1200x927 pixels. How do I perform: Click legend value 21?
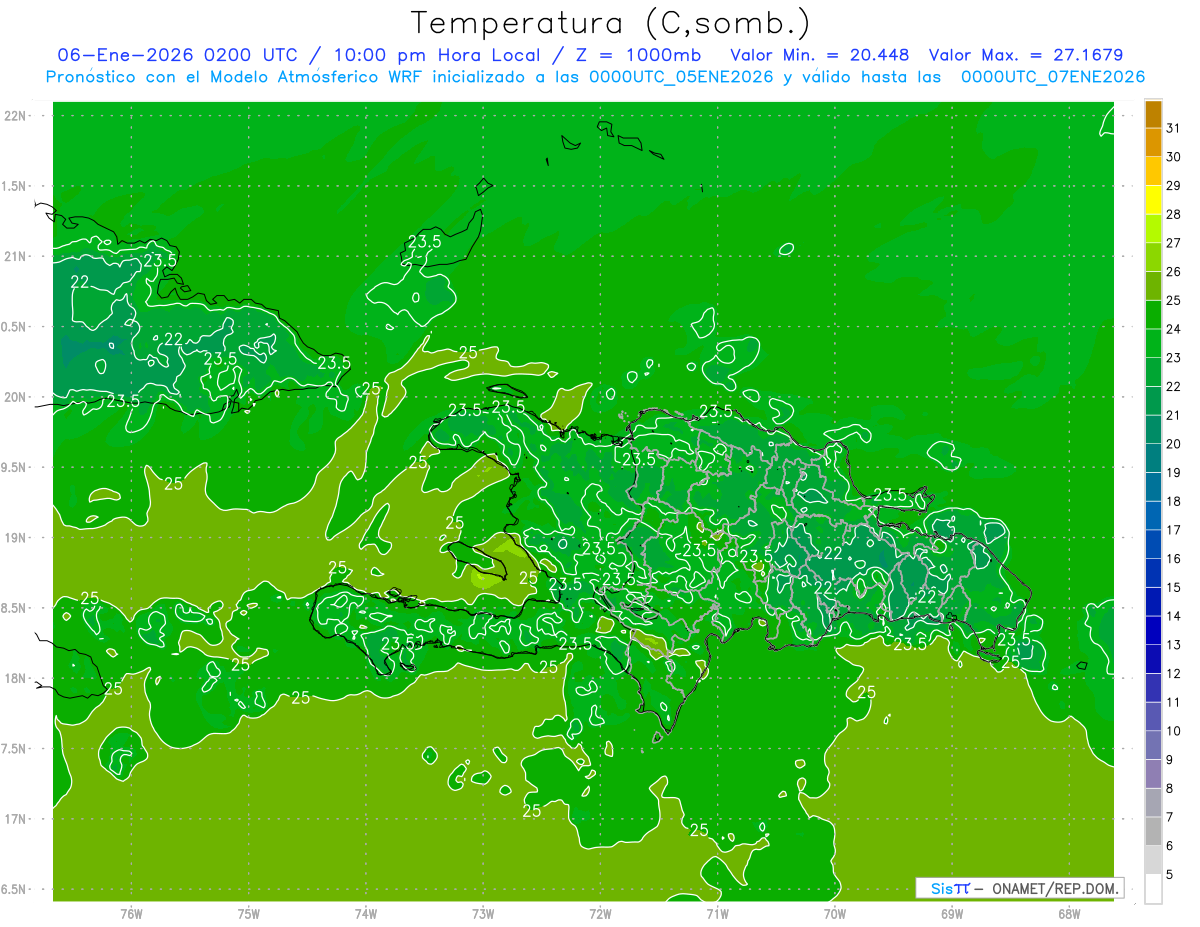[1173, 416]
